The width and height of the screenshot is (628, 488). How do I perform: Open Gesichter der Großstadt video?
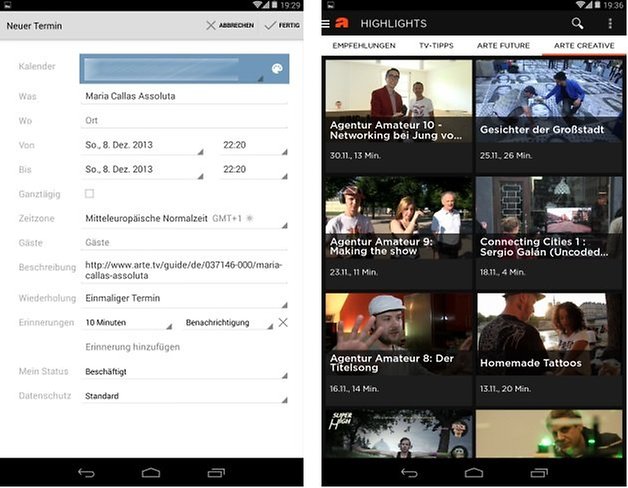pos(549,116)
